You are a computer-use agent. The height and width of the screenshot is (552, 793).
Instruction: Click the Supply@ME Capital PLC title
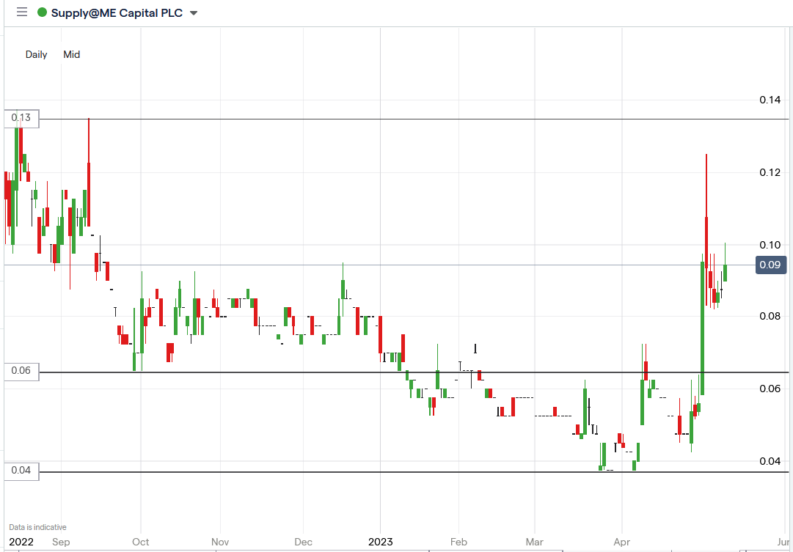click(117, 13)
